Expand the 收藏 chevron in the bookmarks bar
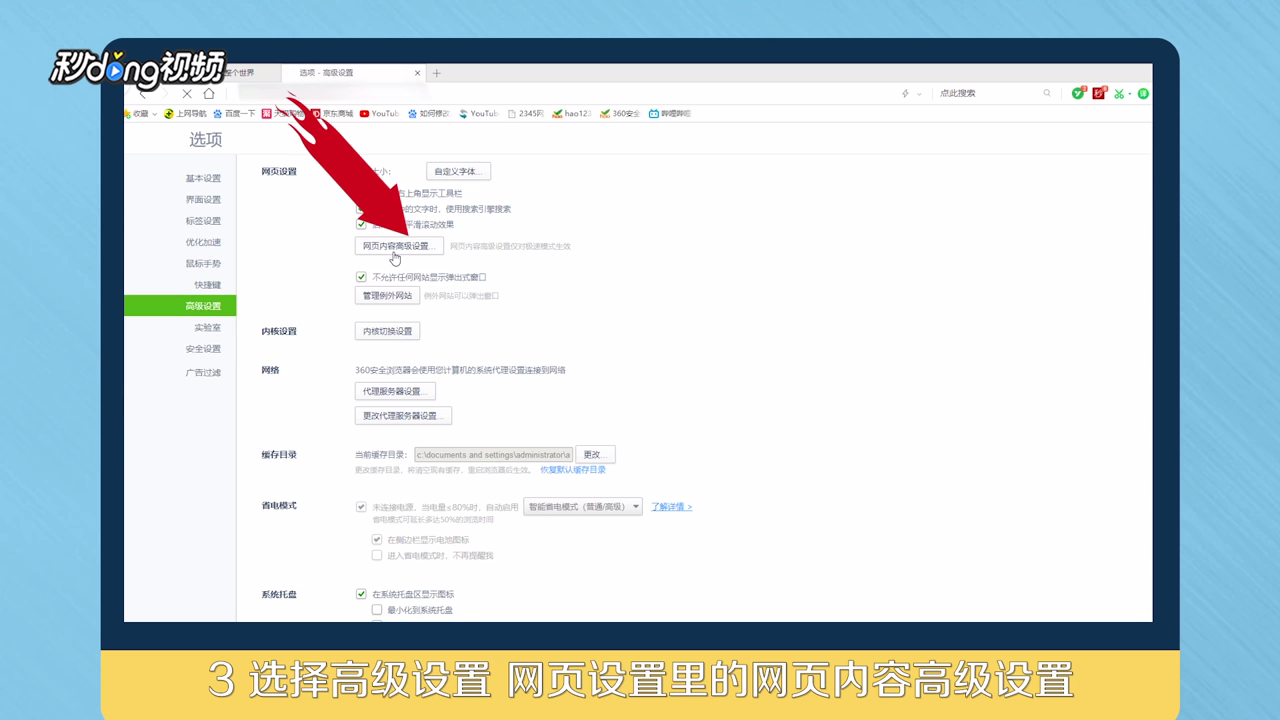This screenshot has height=720, width=1280. 155,114
